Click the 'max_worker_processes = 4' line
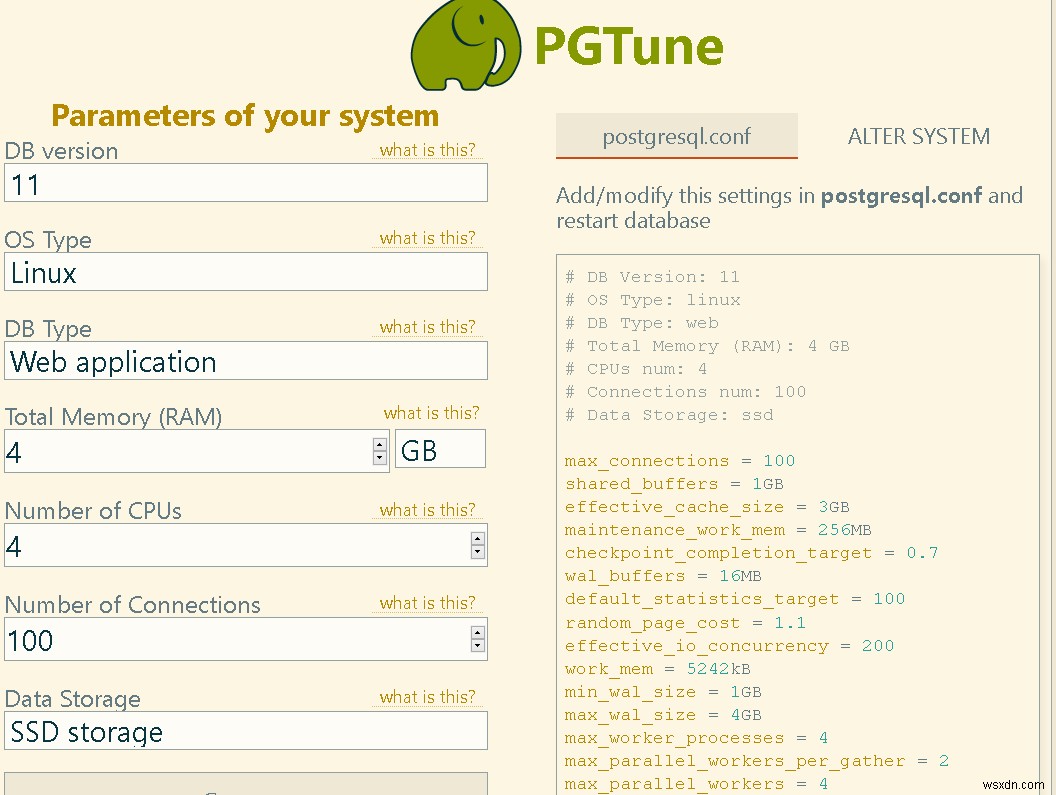 pyautogui.click(x=696, y=738)
